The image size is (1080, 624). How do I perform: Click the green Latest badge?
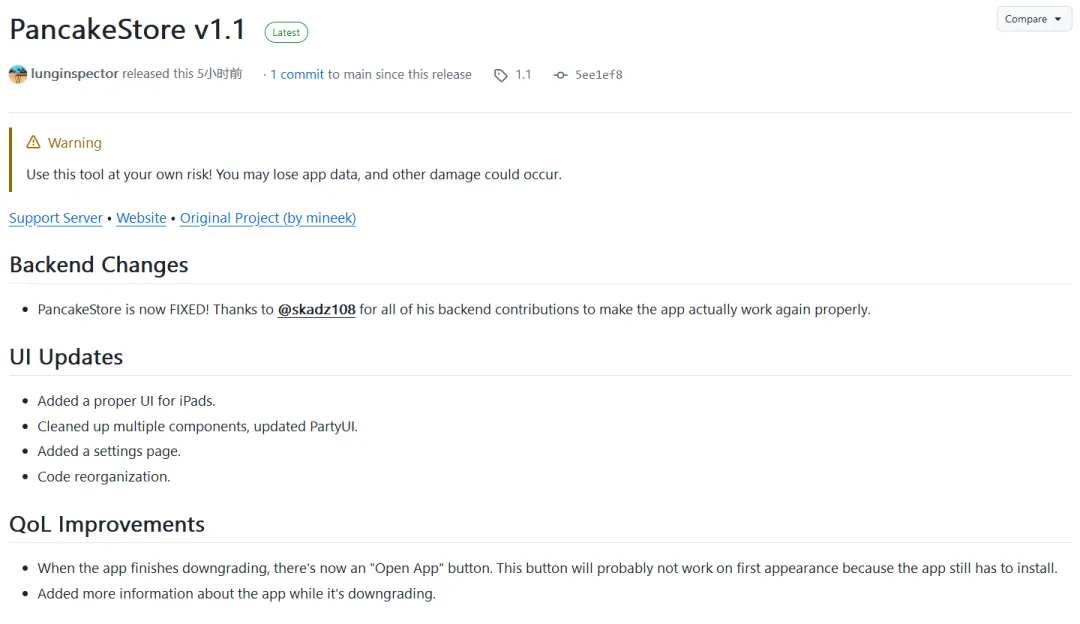(x=286, y=33)
